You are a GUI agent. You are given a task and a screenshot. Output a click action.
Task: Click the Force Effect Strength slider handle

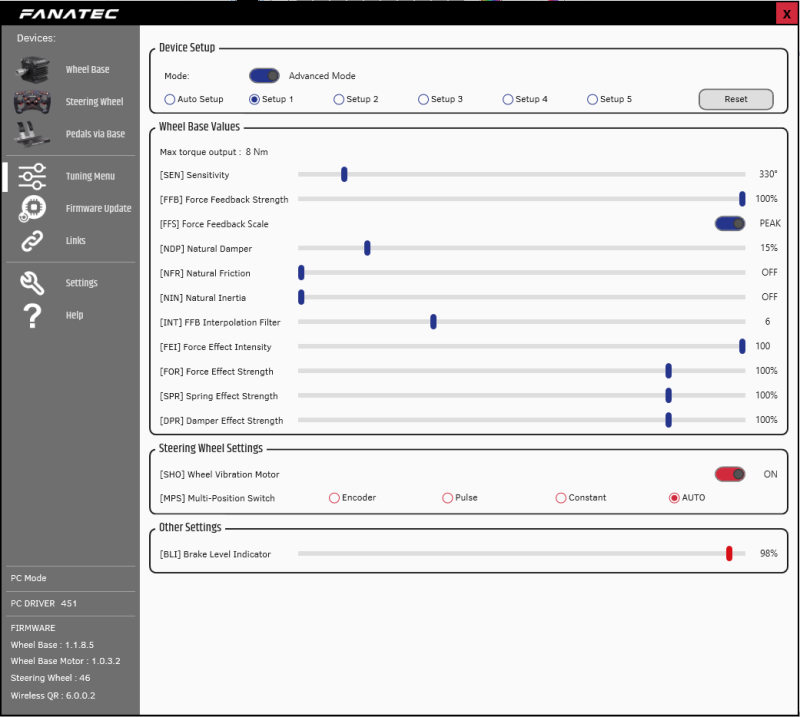tap(668, 370)
